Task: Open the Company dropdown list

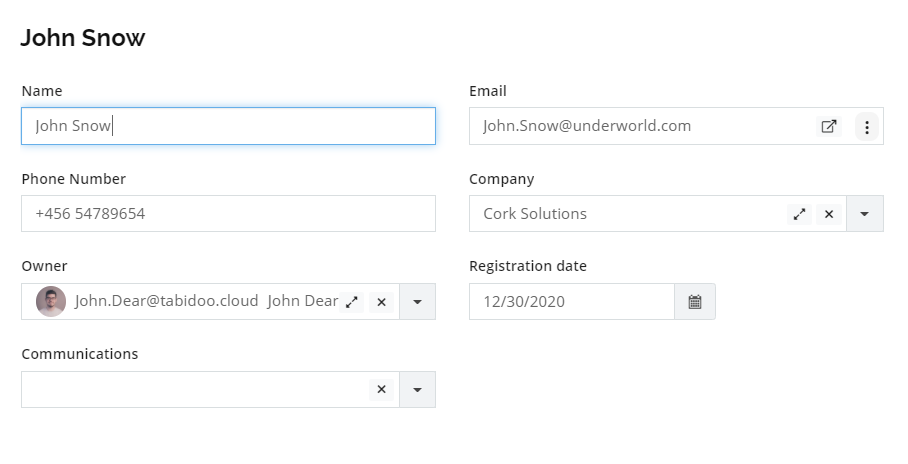Action: click(x=865, y=214)
